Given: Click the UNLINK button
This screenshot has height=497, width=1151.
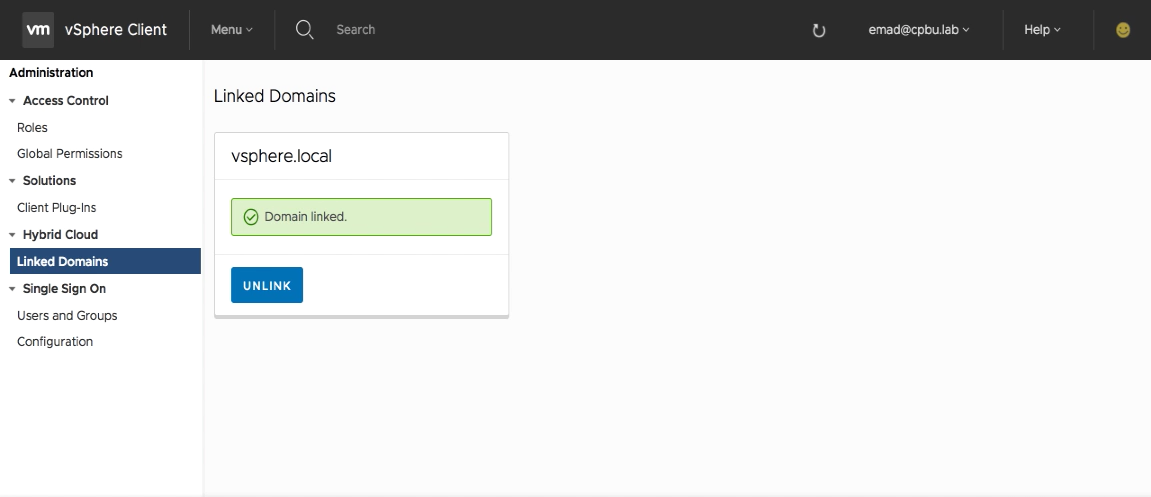Looking at the screenshot, I should [x=267, y=285].
